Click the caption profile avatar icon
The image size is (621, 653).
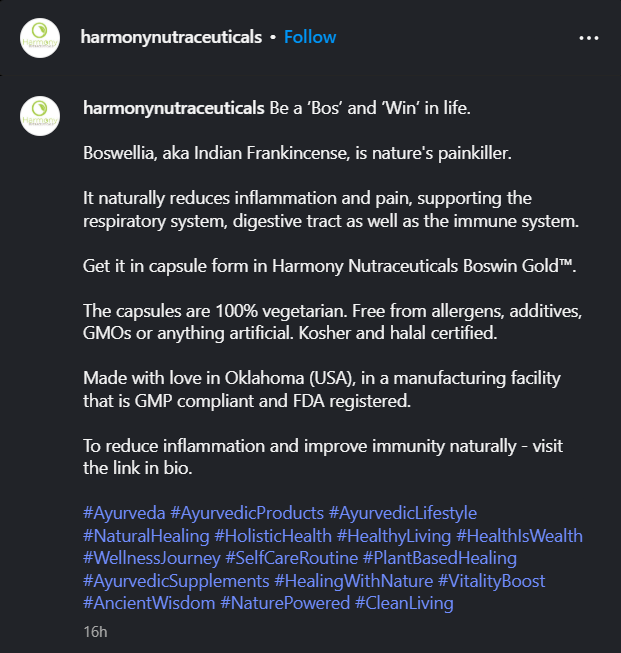[x=41, y=115]
